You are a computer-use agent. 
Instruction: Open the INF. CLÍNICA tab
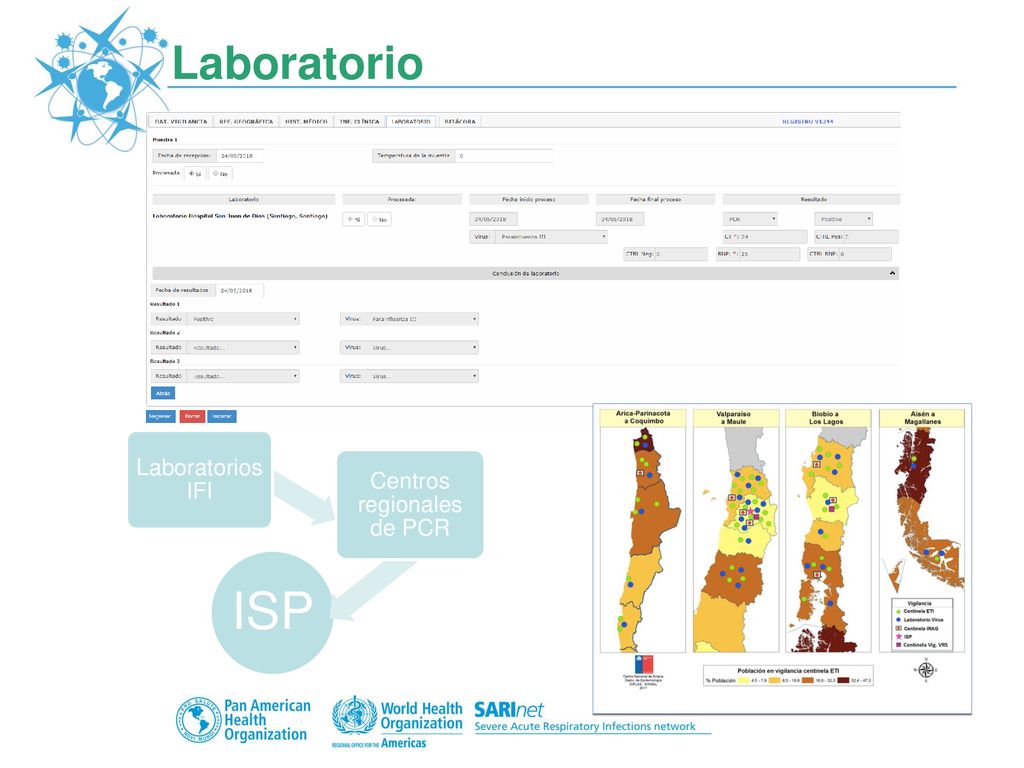coord(359,121)
